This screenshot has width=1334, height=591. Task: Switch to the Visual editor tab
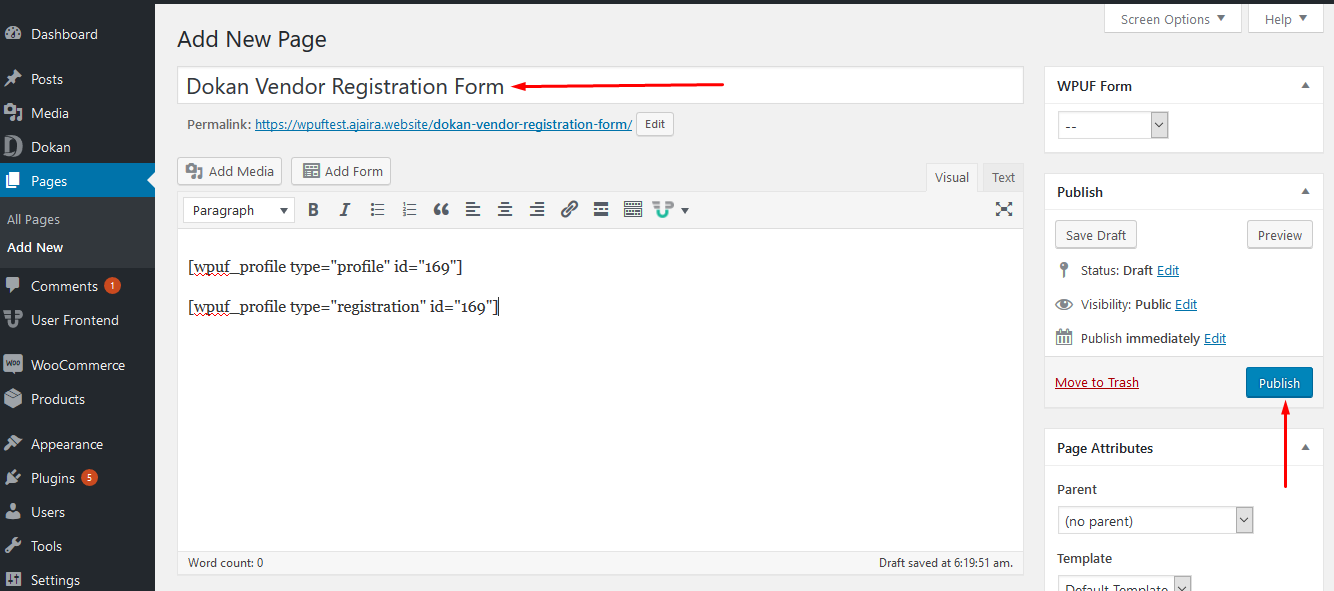click(952, 177)
